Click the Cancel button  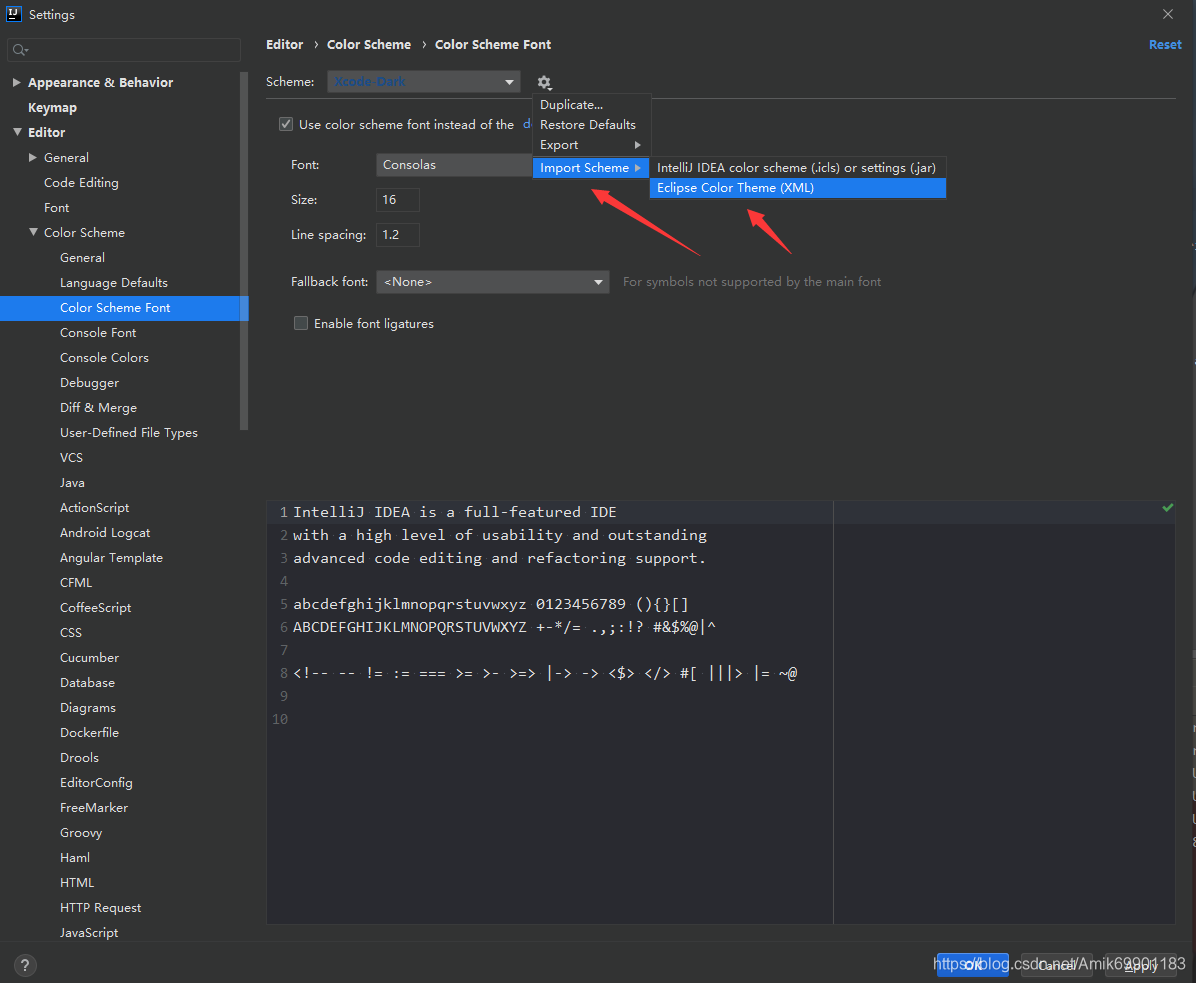[x=1056, y=965]
